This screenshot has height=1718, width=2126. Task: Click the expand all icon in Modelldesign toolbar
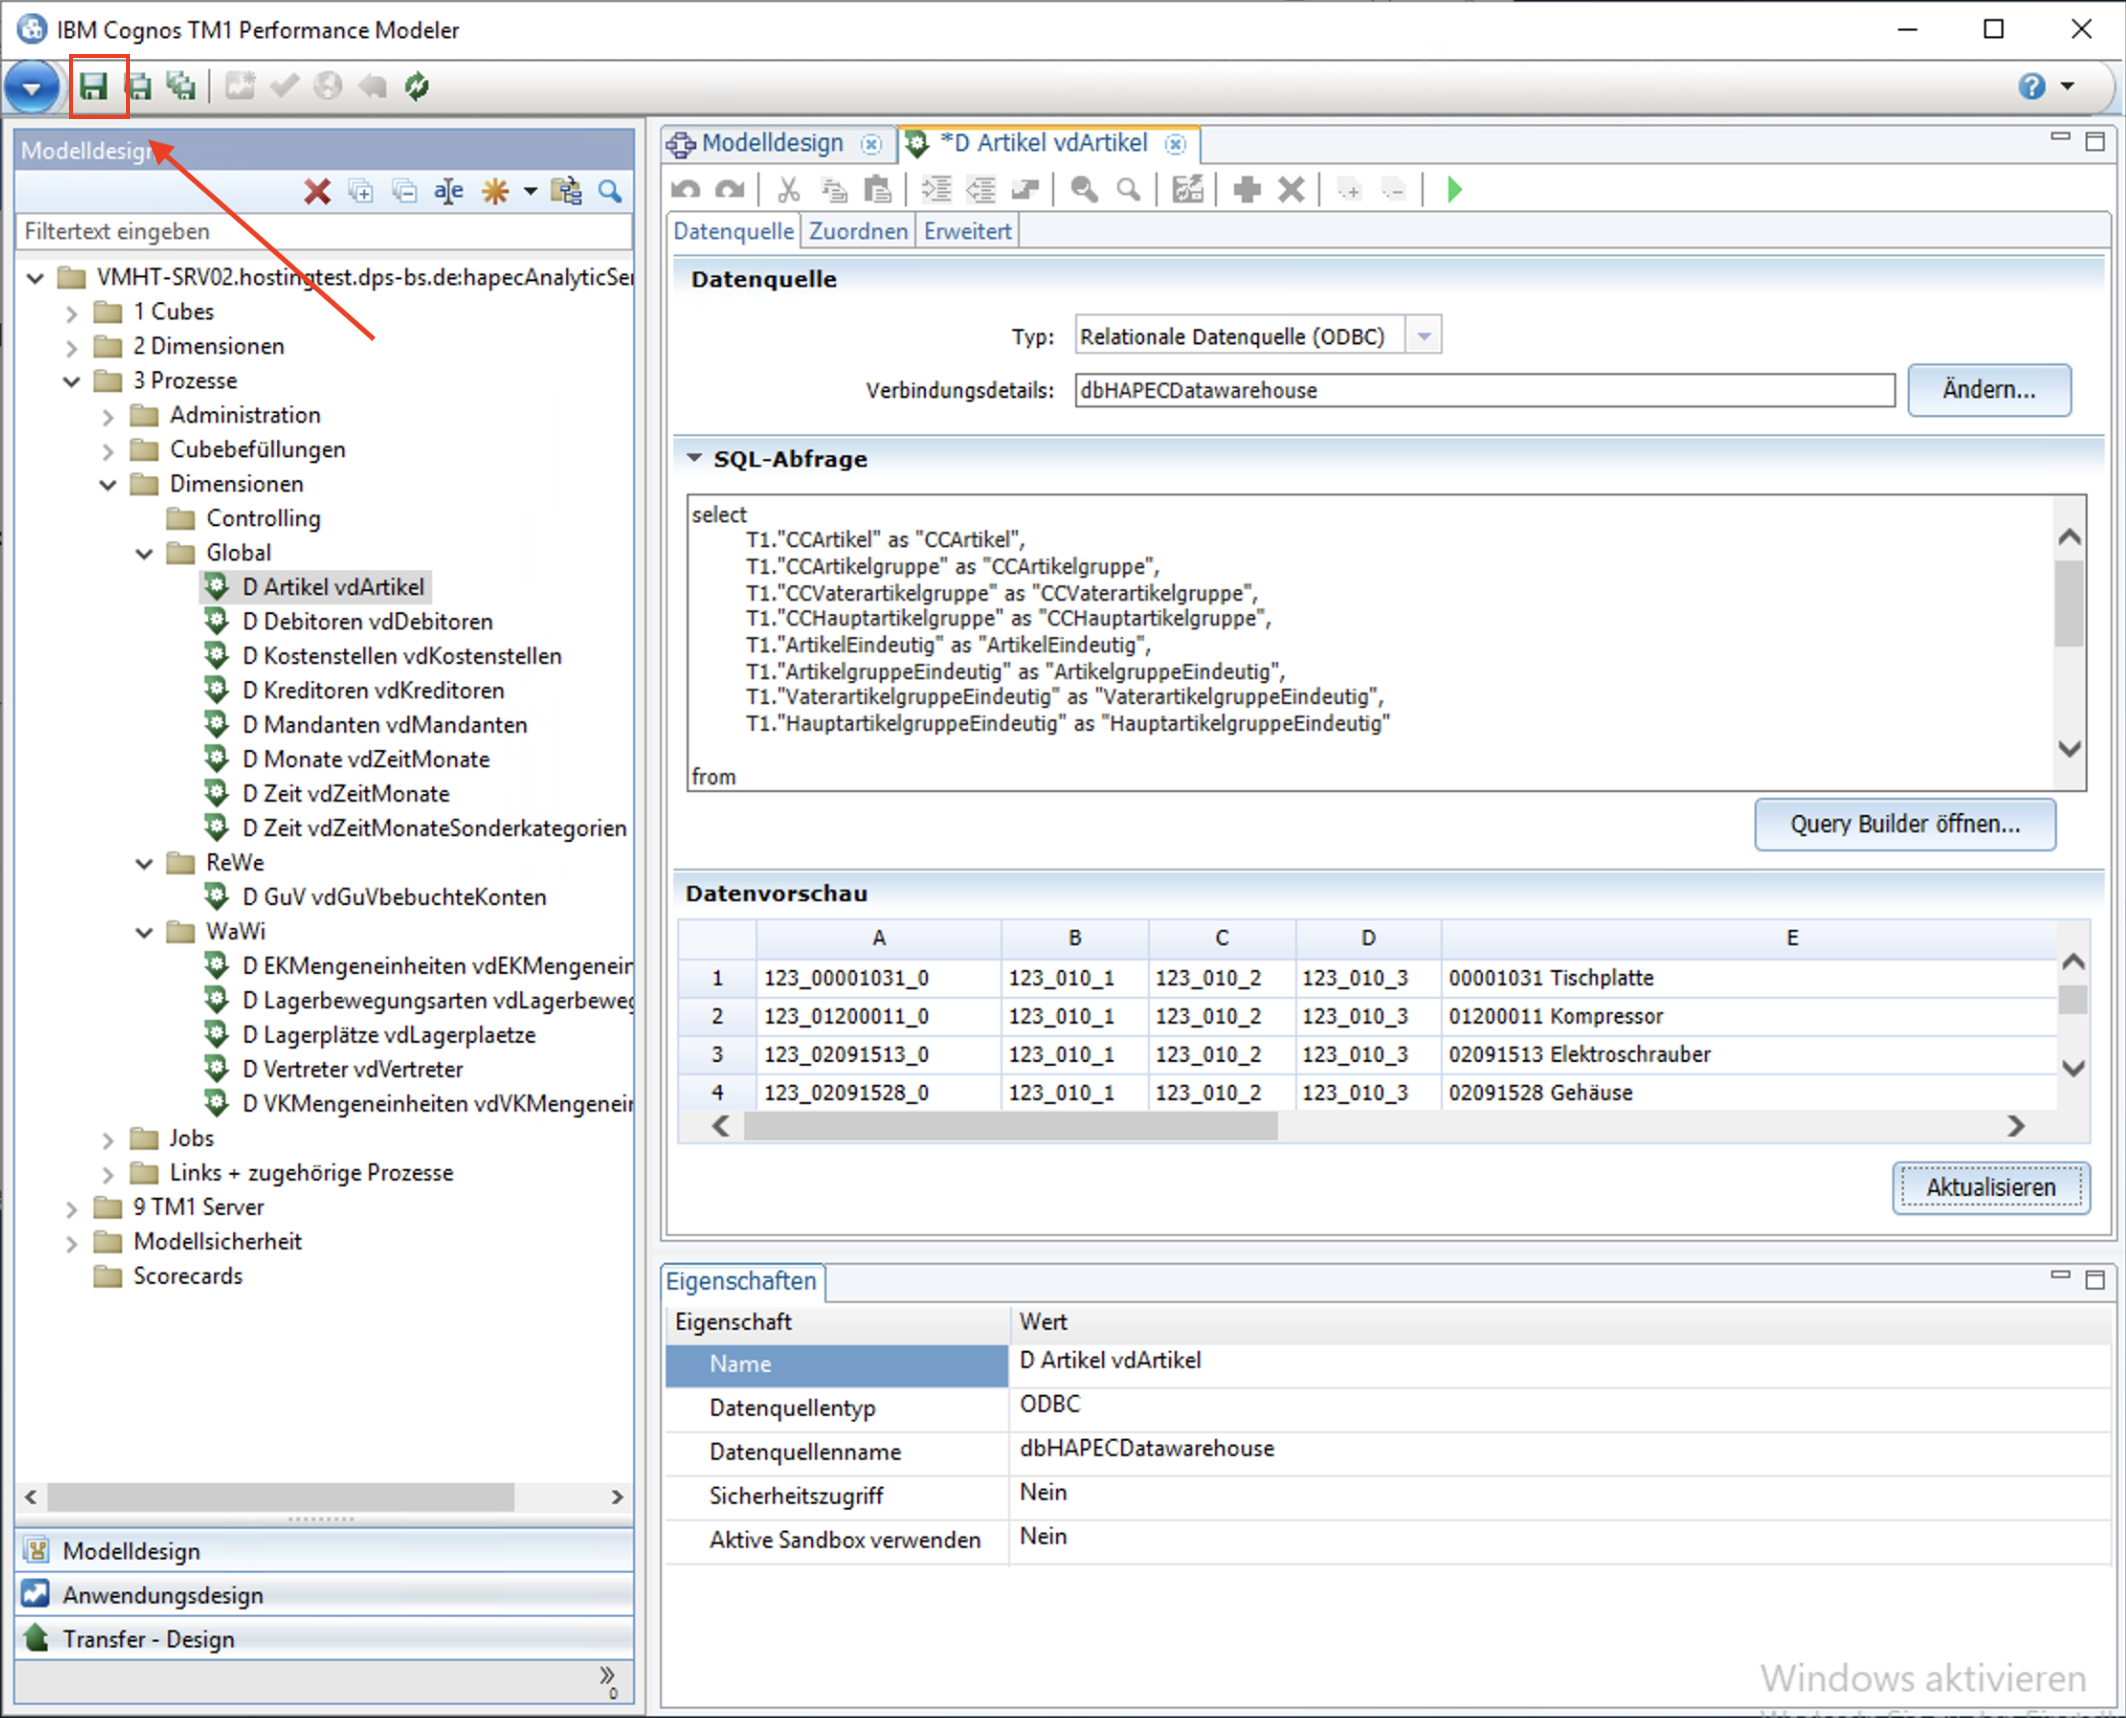click(361, 191)
